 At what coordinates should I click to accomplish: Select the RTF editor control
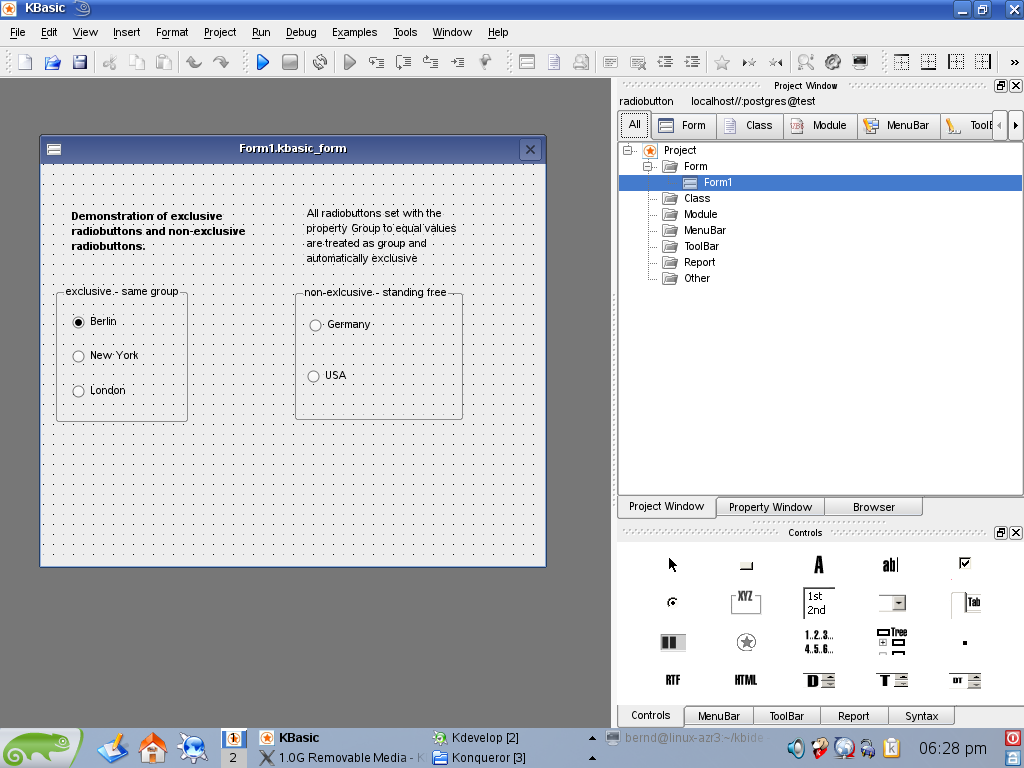673,680
